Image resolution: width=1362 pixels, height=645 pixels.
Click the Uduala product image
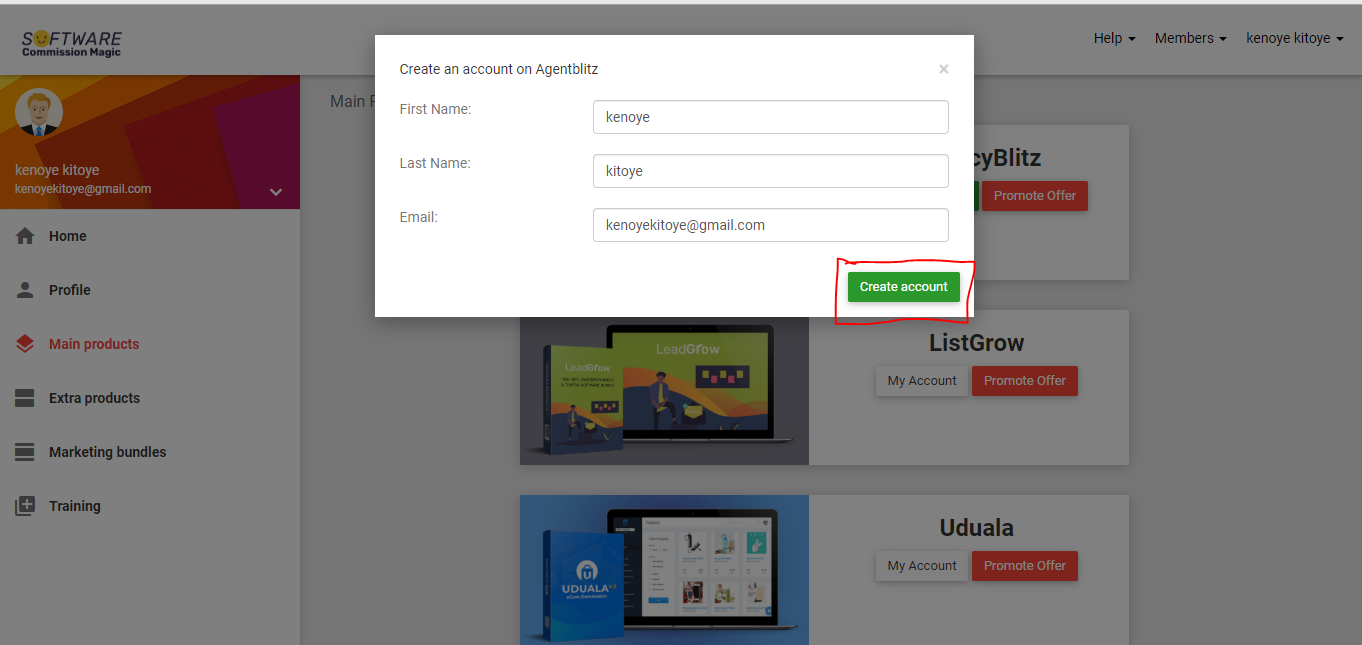coord(664,570)
